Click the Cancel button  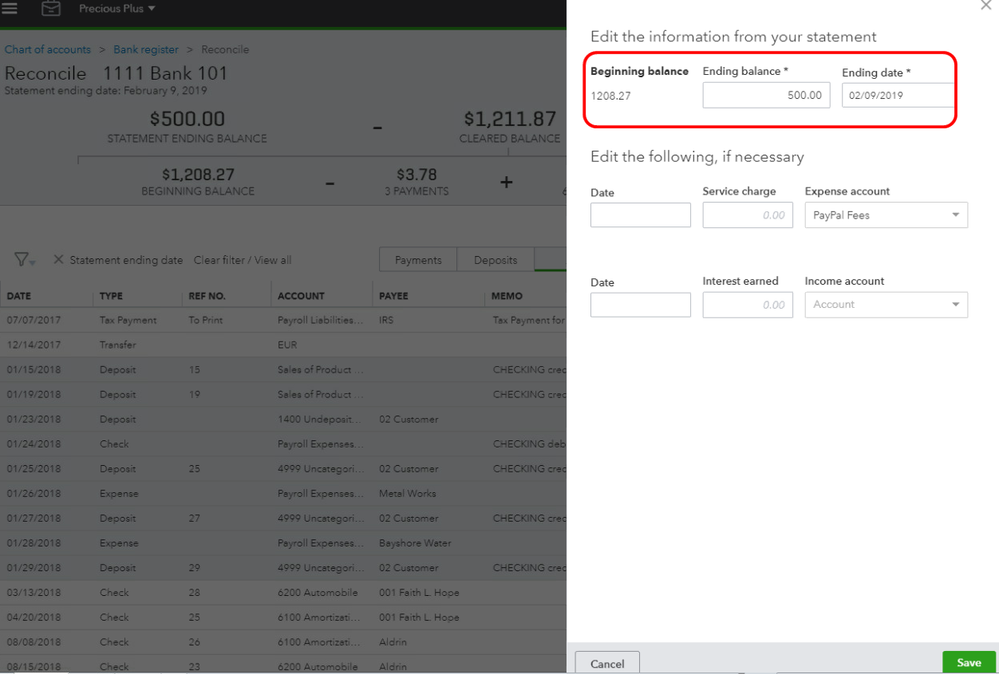(x=607, y=663)
